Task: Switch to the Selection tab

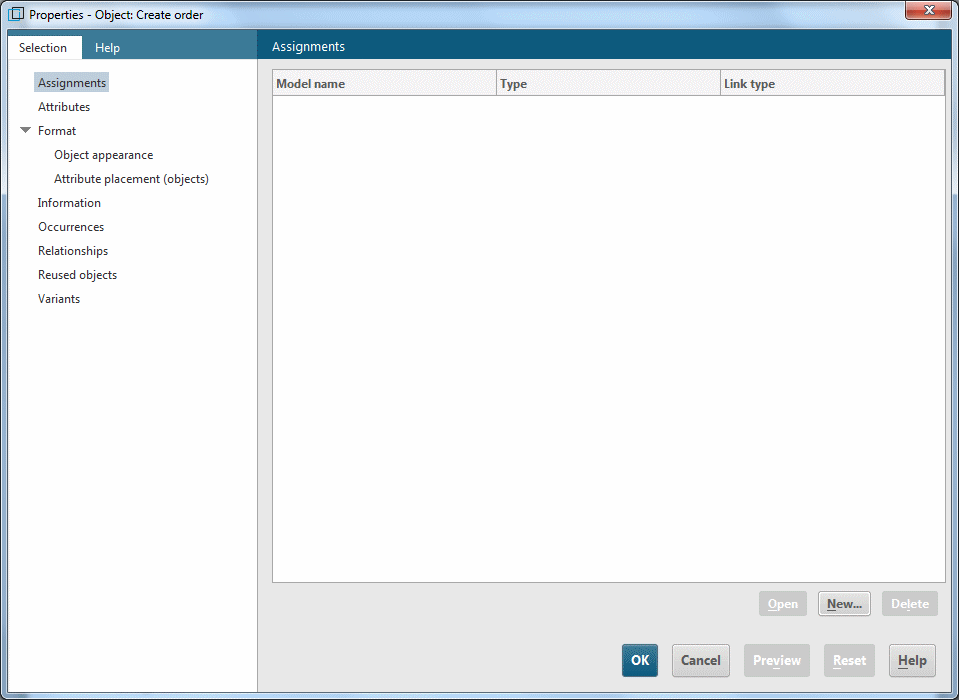Action: pos(44,48)
